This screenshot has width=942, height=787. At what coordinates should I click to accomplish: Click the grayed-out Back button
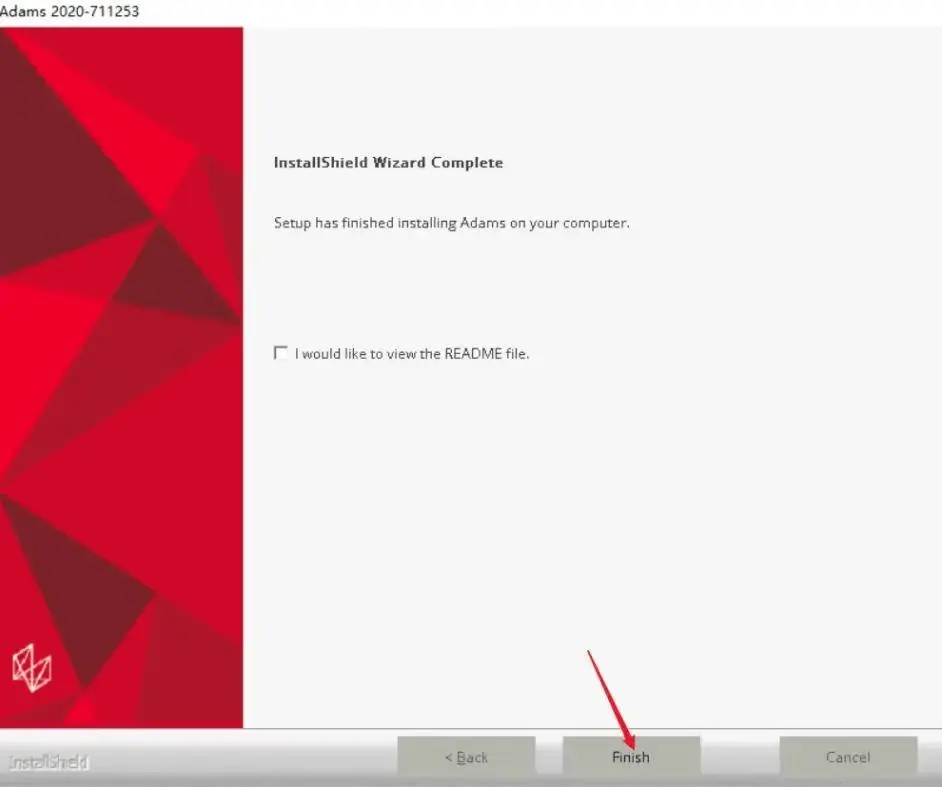pyautogui.click(x=466, y=756)
